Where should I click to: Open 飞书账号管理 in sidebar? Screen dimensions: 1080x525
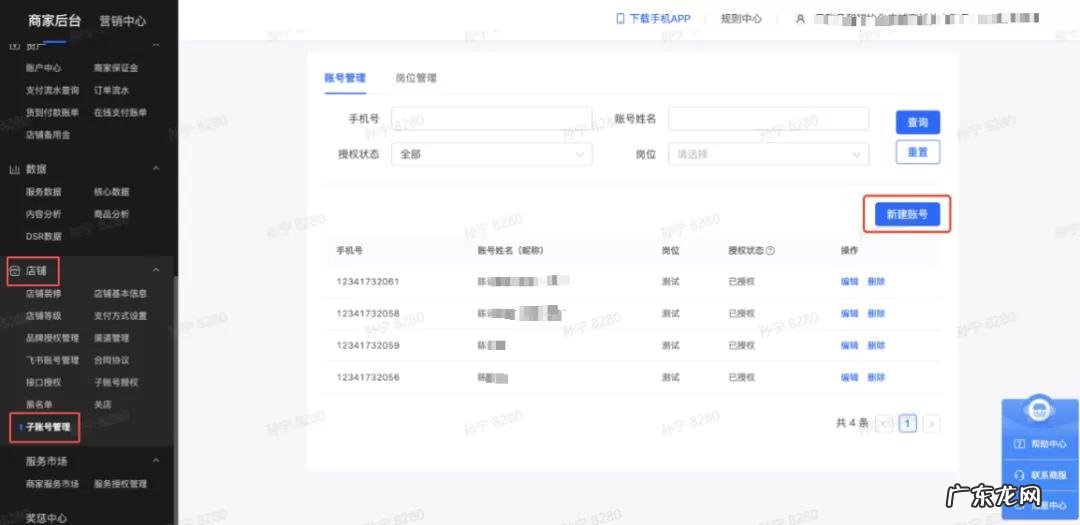[52, 360]
